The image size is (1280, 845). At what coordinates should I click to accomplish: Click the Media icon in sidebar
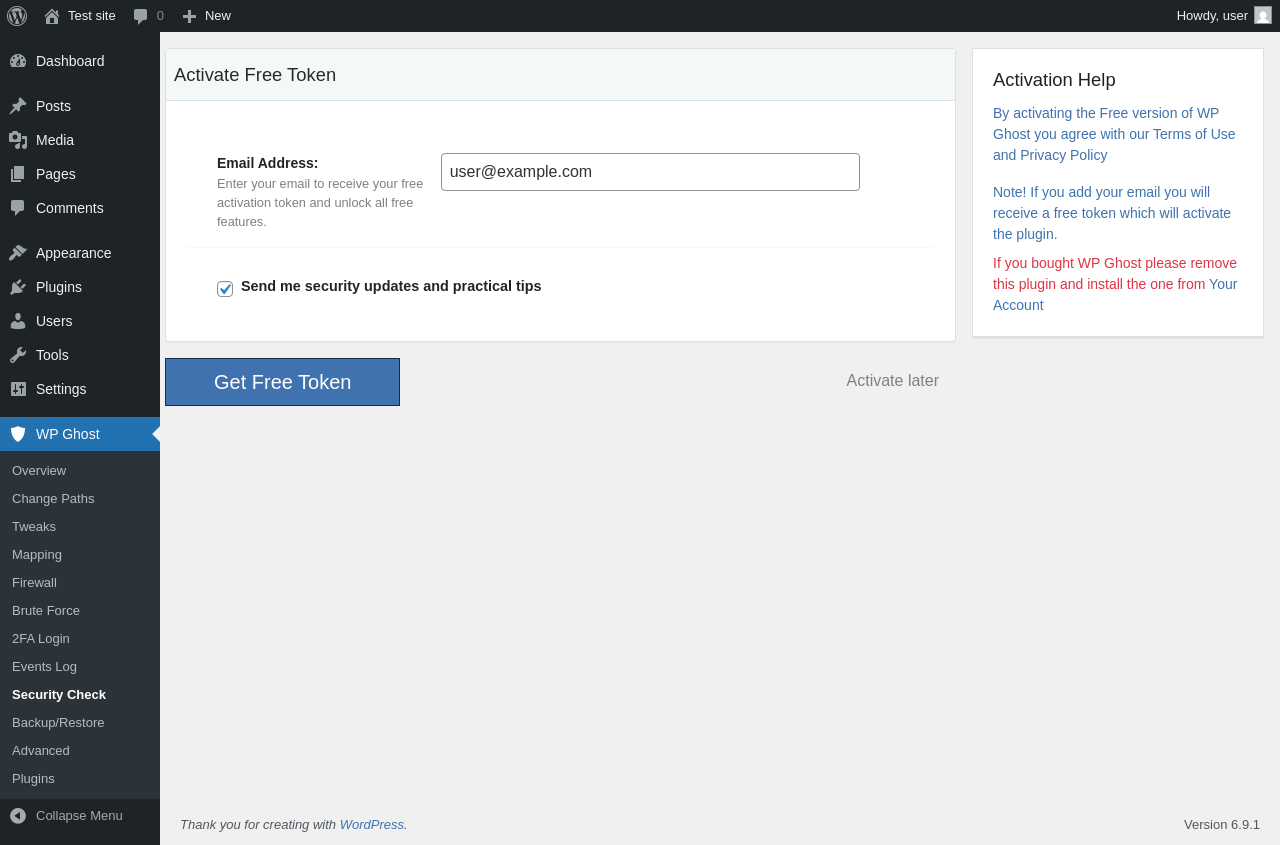(18, 140)
